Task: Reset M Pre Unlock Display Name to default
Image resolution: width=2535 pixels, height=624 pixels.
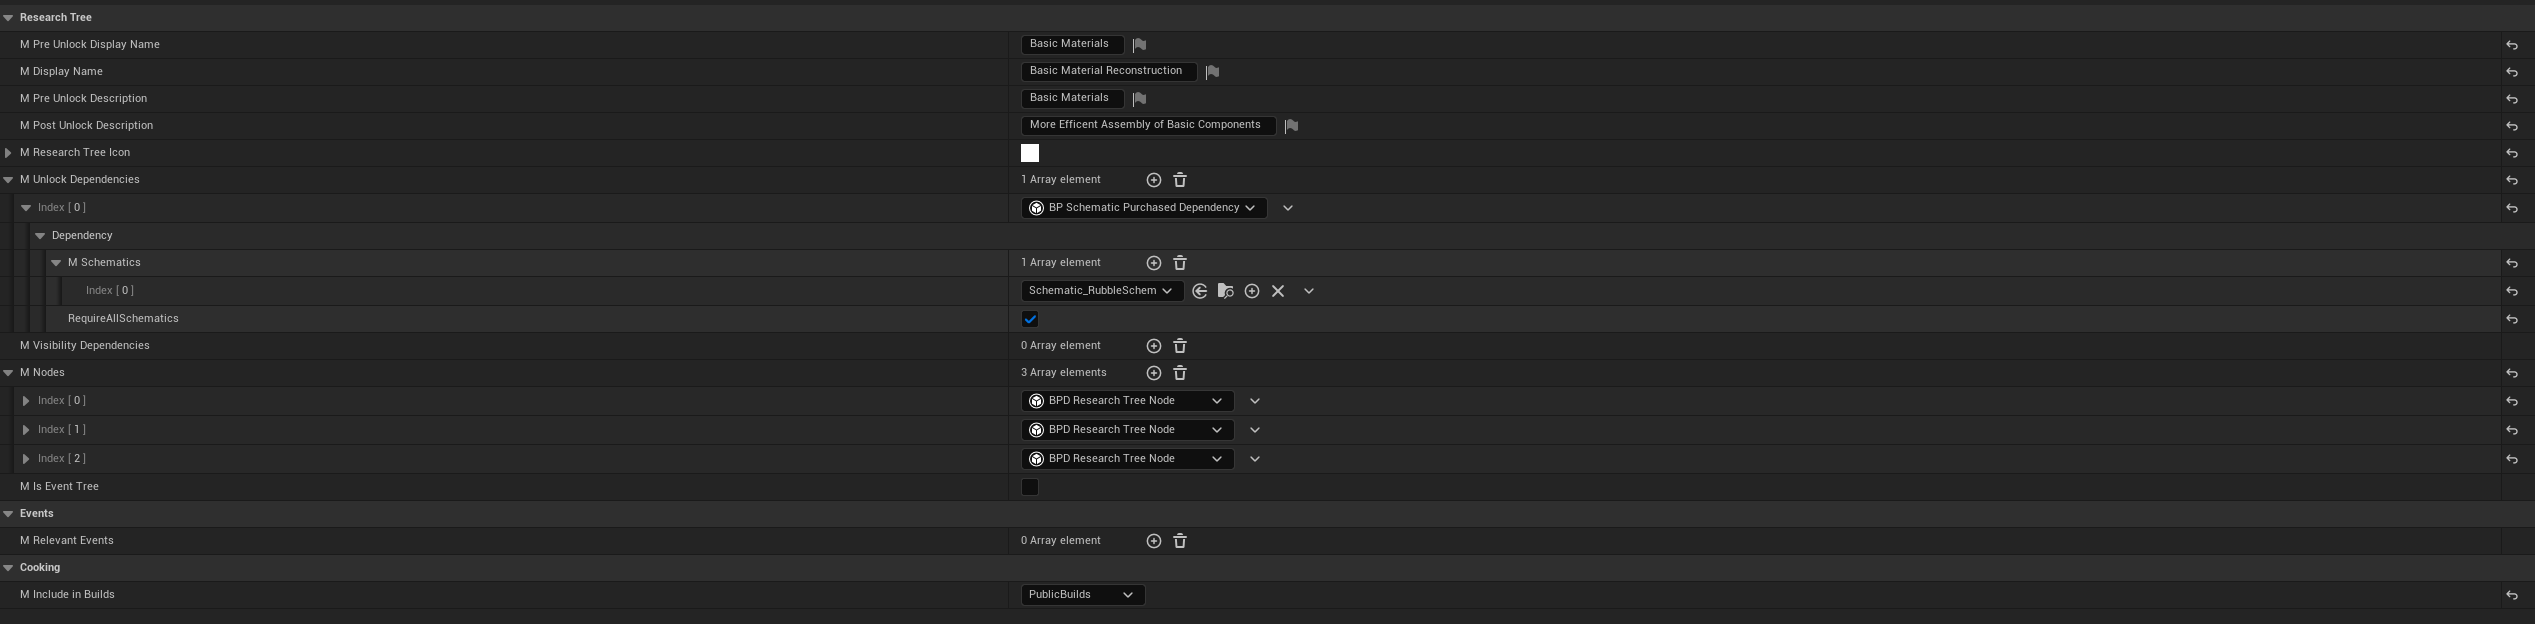Action: (2511, 45)
